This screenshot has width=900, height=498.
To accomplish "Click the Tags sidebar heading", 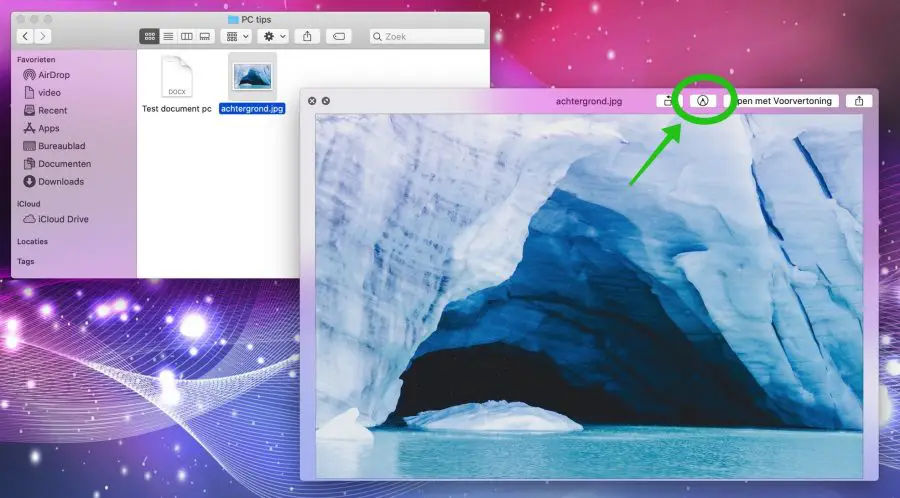I will [25, 261].
